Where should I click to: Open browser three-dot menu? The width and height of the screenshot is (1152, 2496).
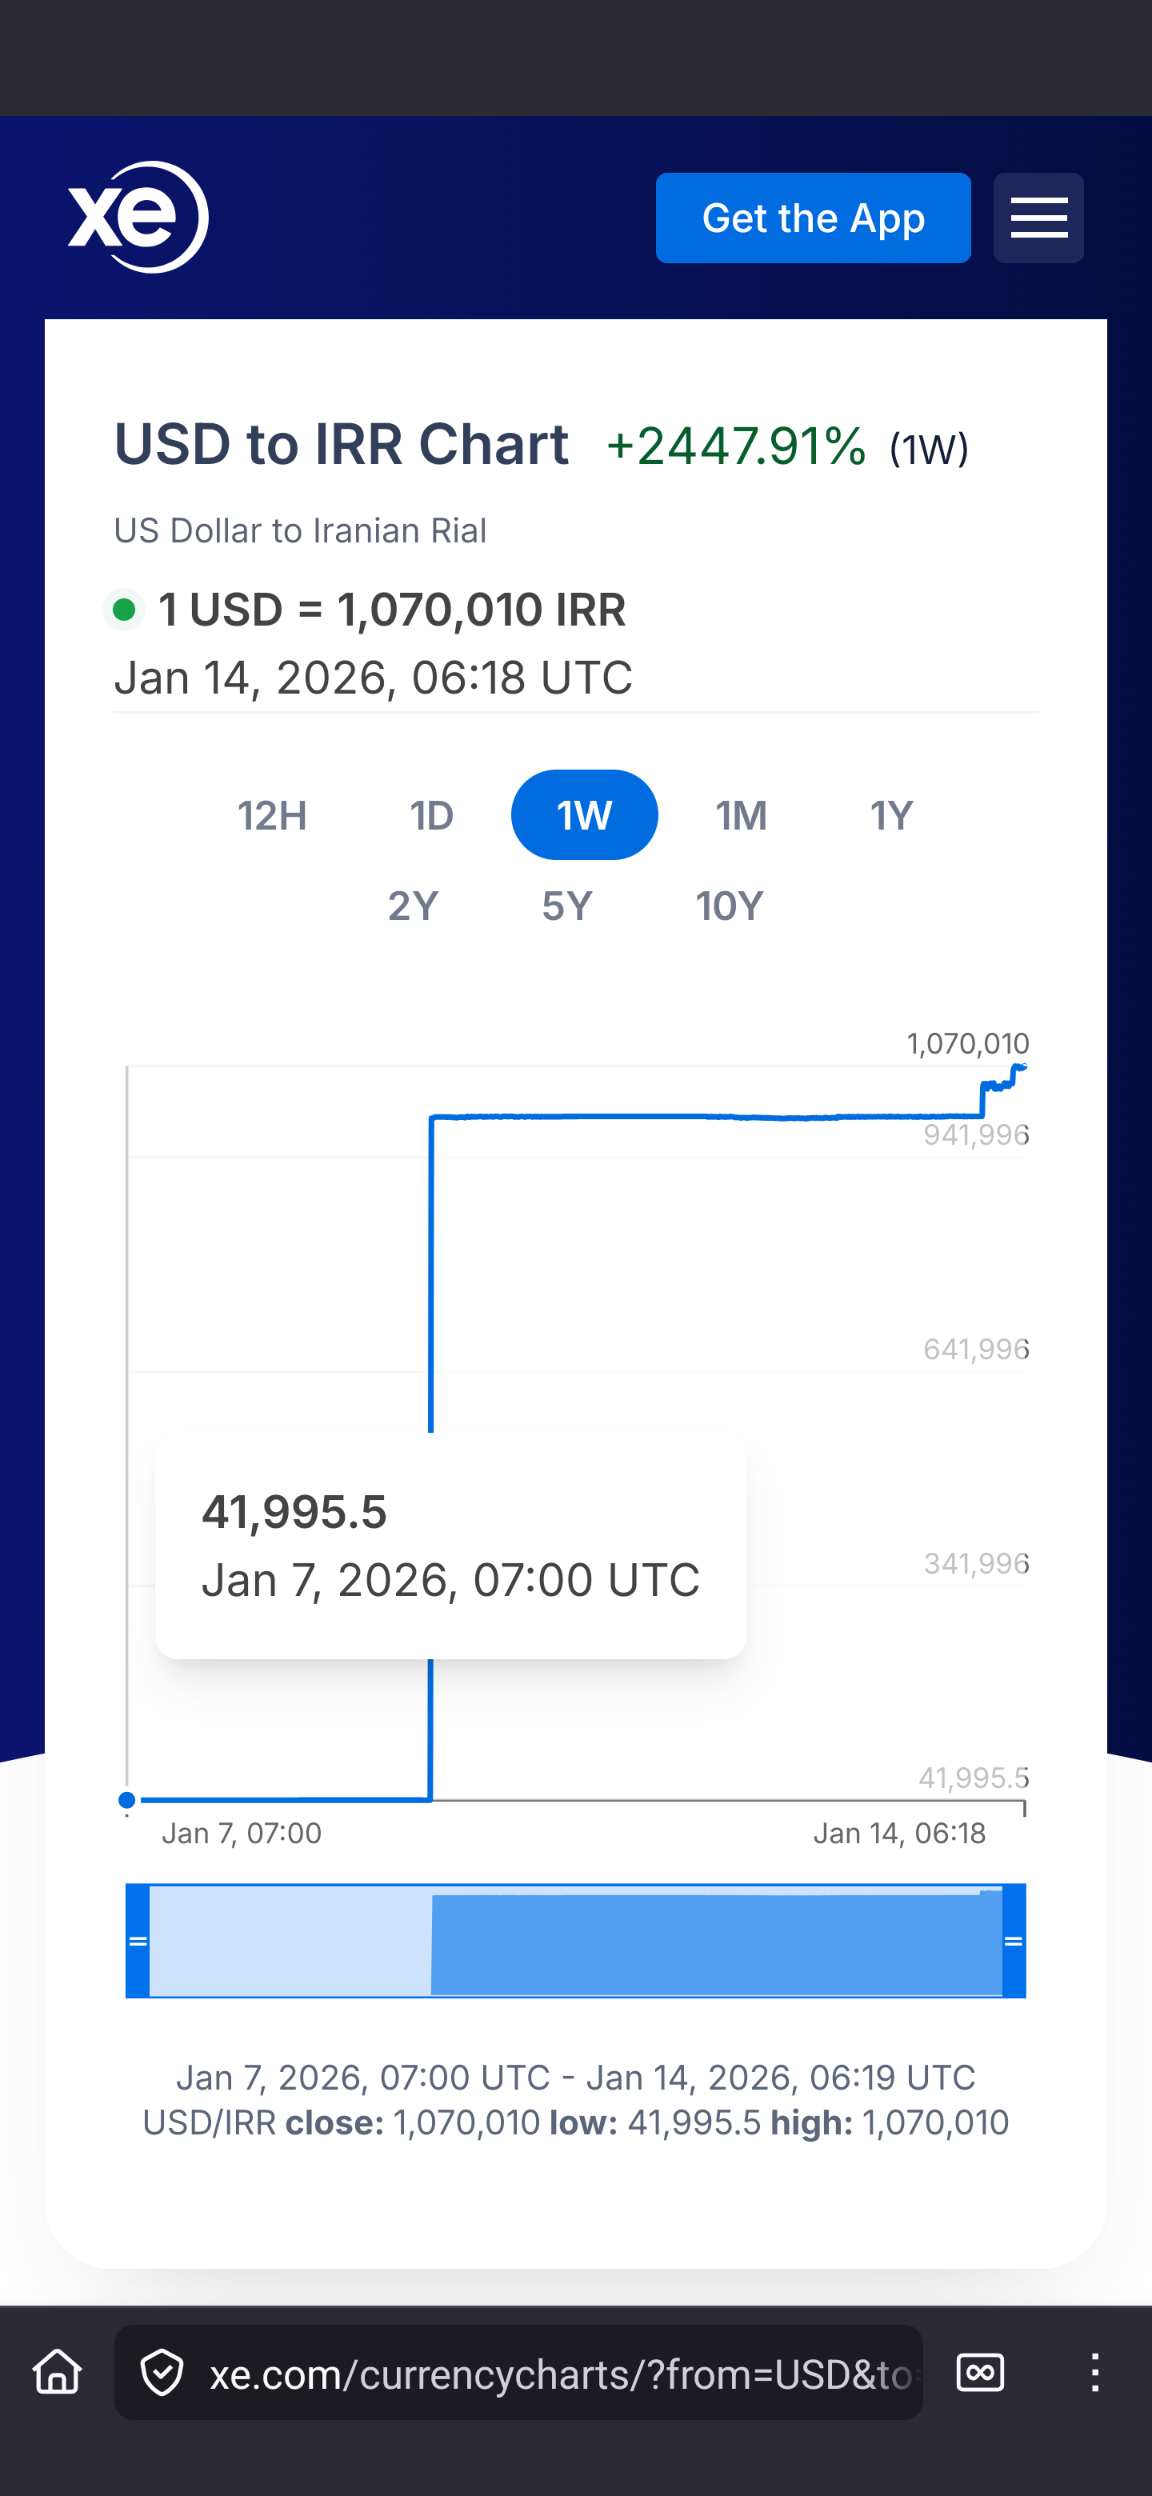pyautogui.click(x=1095, y=2372)
